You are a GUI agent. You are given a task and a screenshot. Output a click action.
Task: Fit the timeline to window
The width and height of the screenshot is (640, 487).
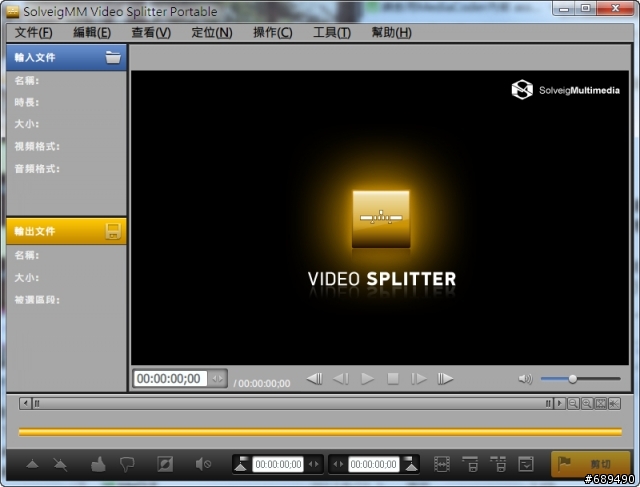pyautogui.click(x=601, y=403)
